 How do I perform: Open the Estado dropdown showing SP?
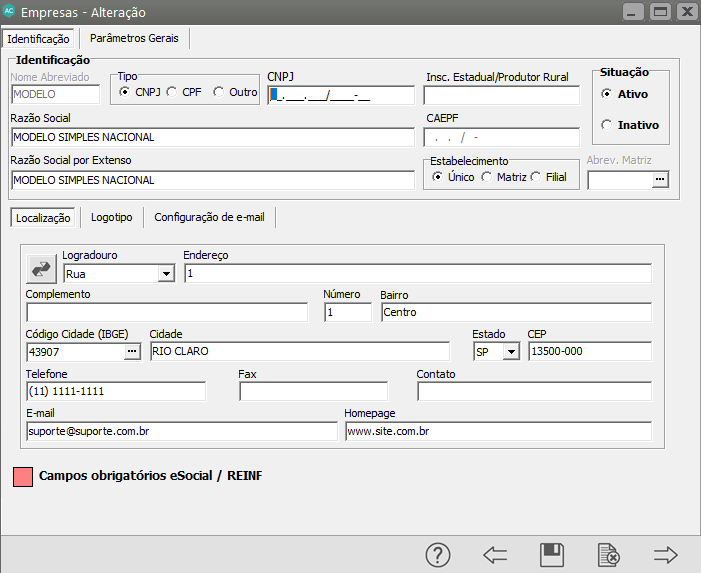tap(511, 351)
